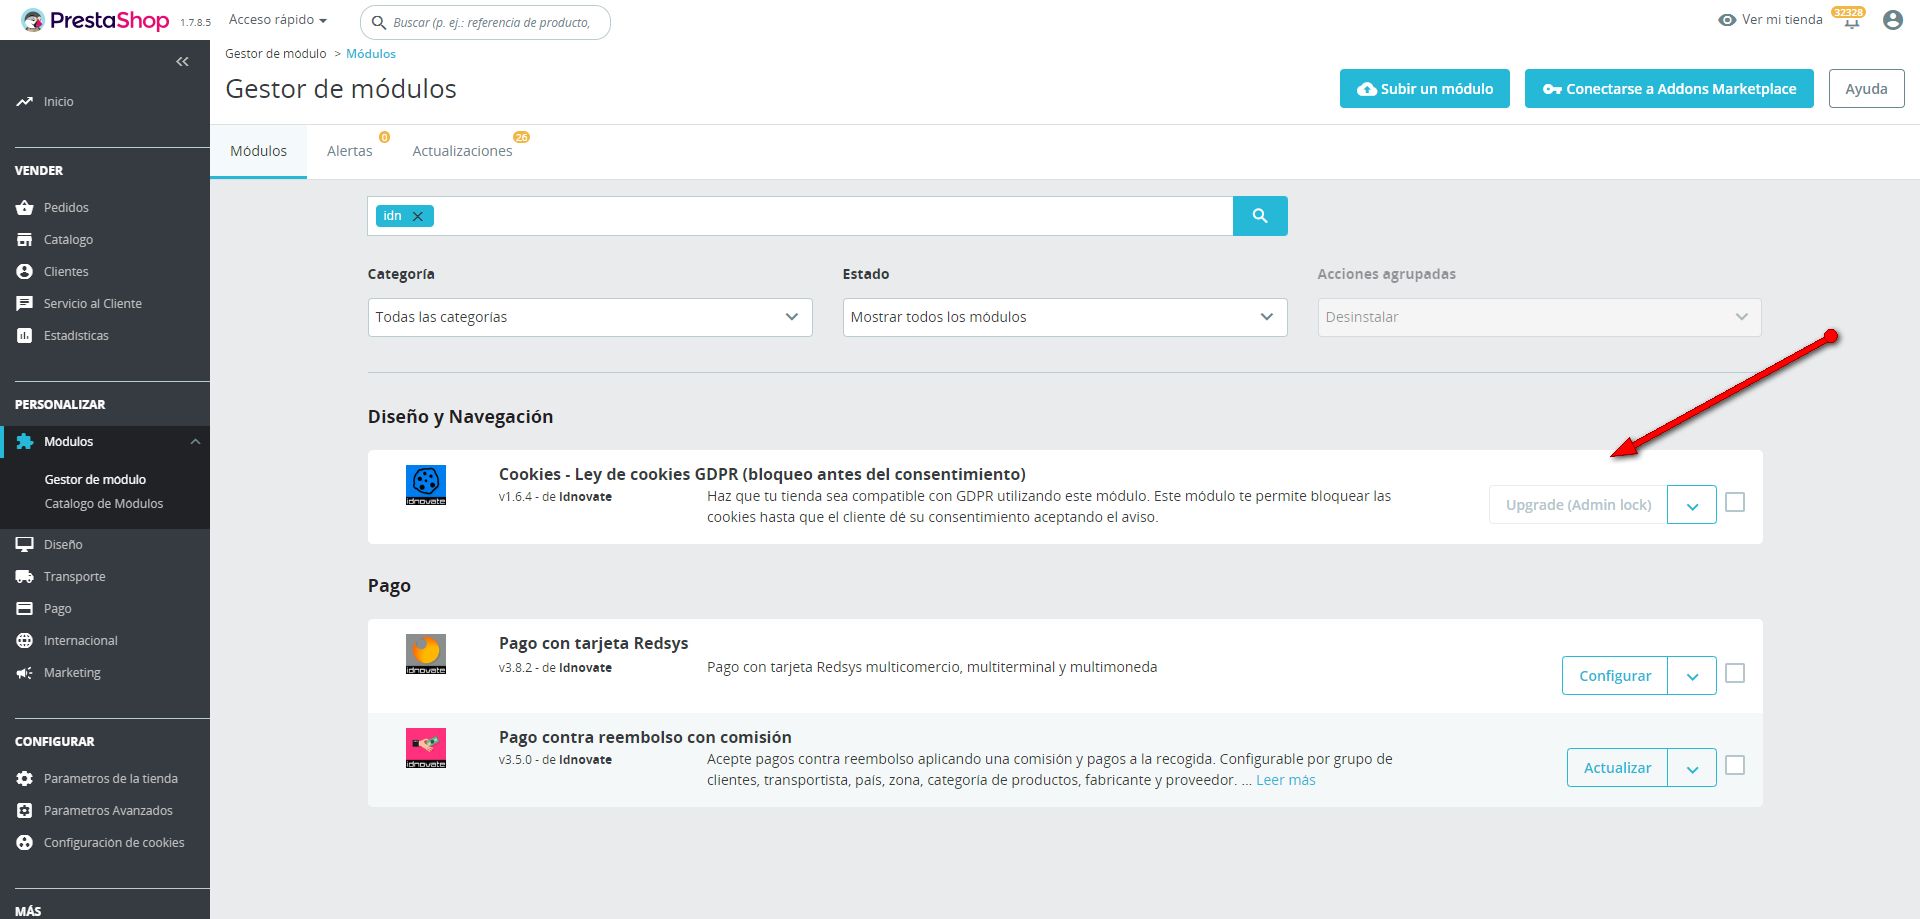Click the Gestor de modulo breadcrumb
1920x919 pixels.
275,54
